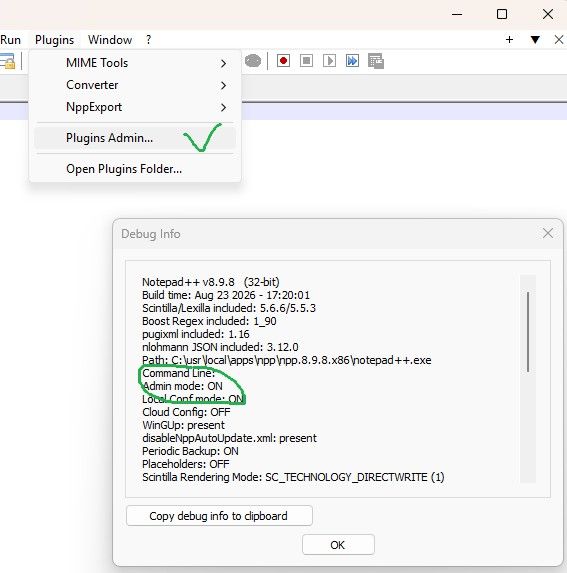Close the Debug Info dialog

(x=548, y=233)
